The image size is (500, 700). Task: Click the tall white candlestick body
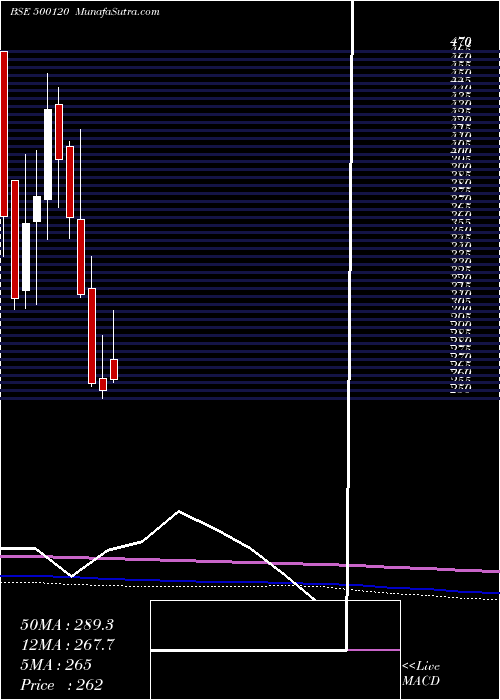click(x=48, y=154)
